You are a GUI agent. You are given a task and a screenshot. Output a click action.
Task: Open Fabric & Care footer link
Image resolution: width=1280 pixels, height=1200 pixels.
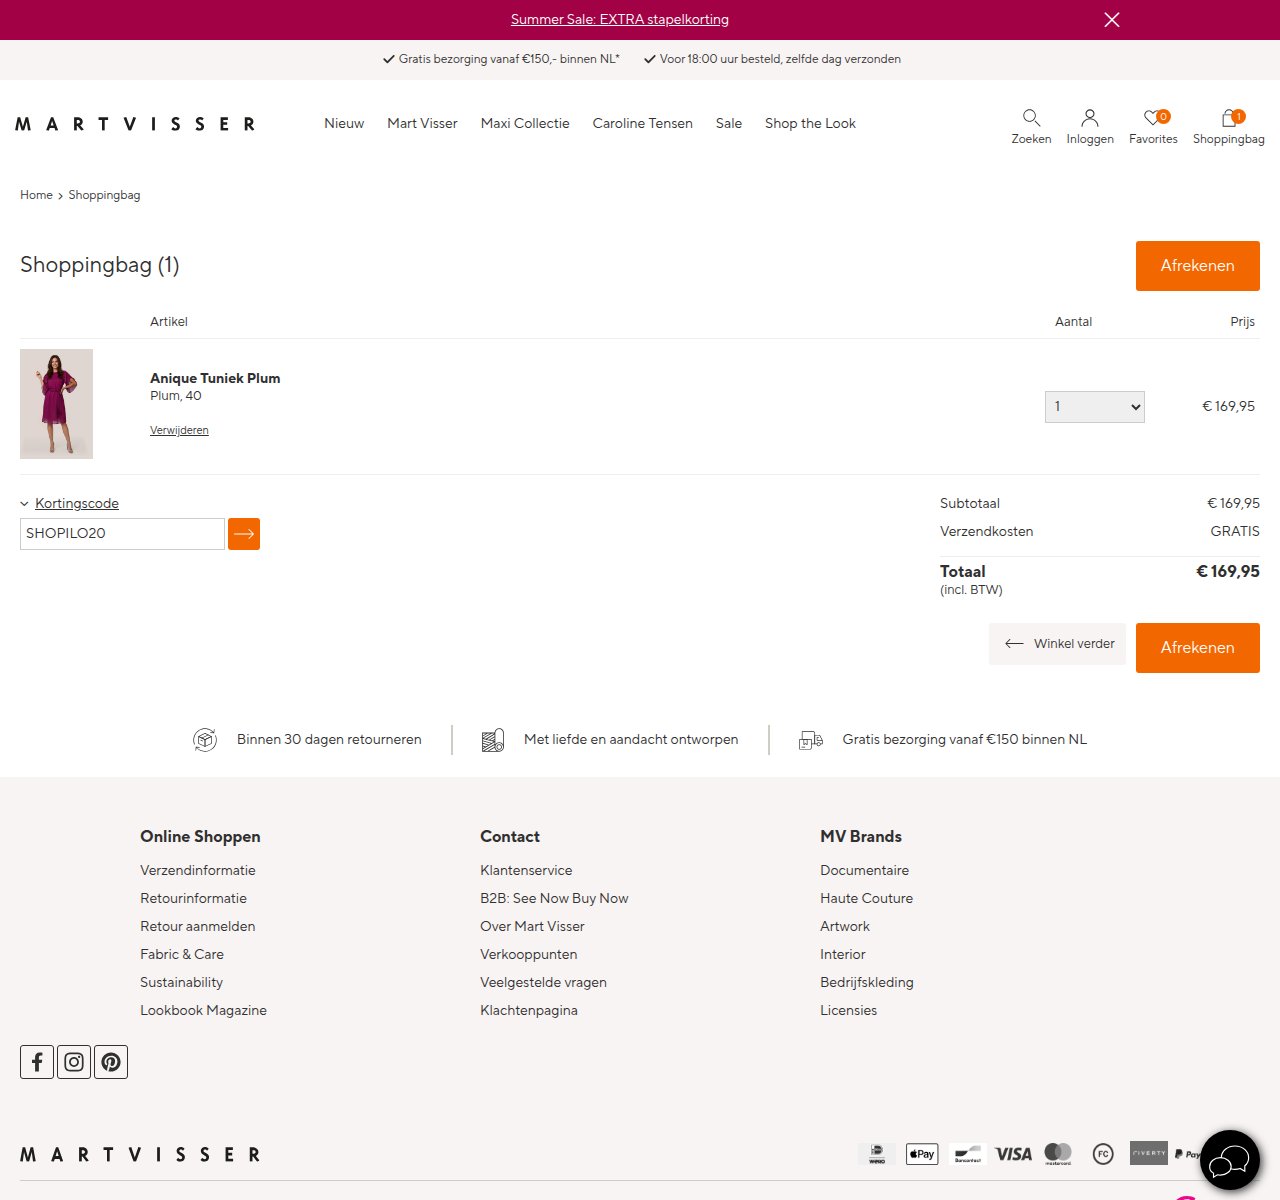click(x=182, y=954)
